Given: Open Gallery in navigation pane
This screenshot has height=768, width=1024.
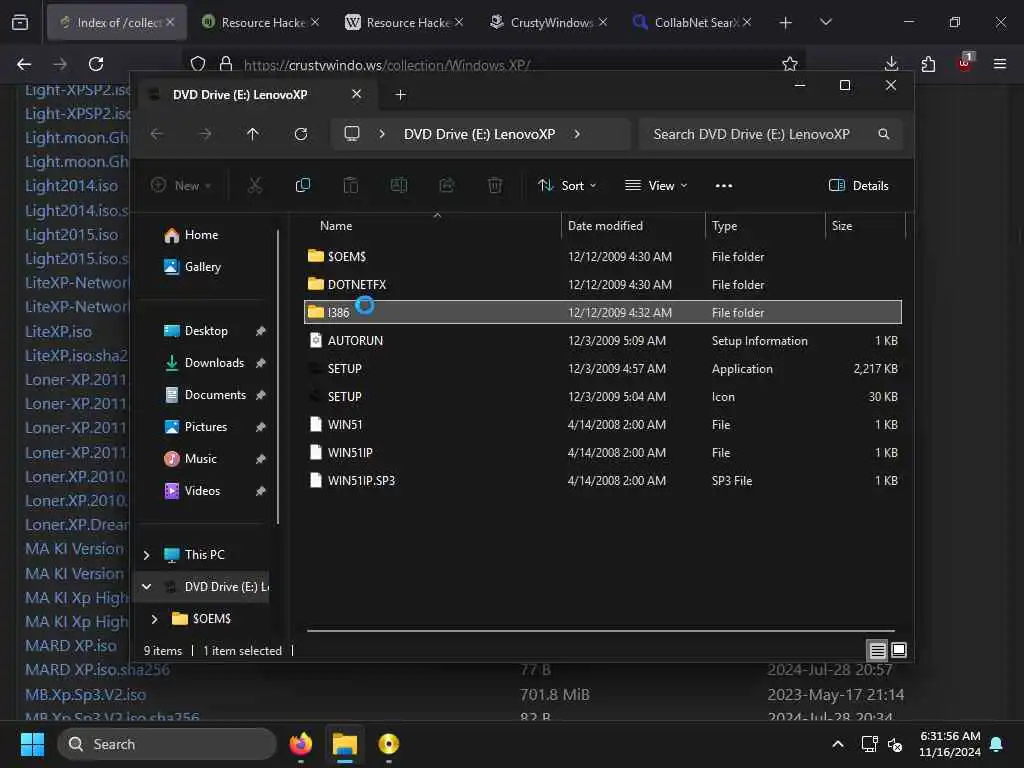Looking at the screenshot, I should click(202, 266).
